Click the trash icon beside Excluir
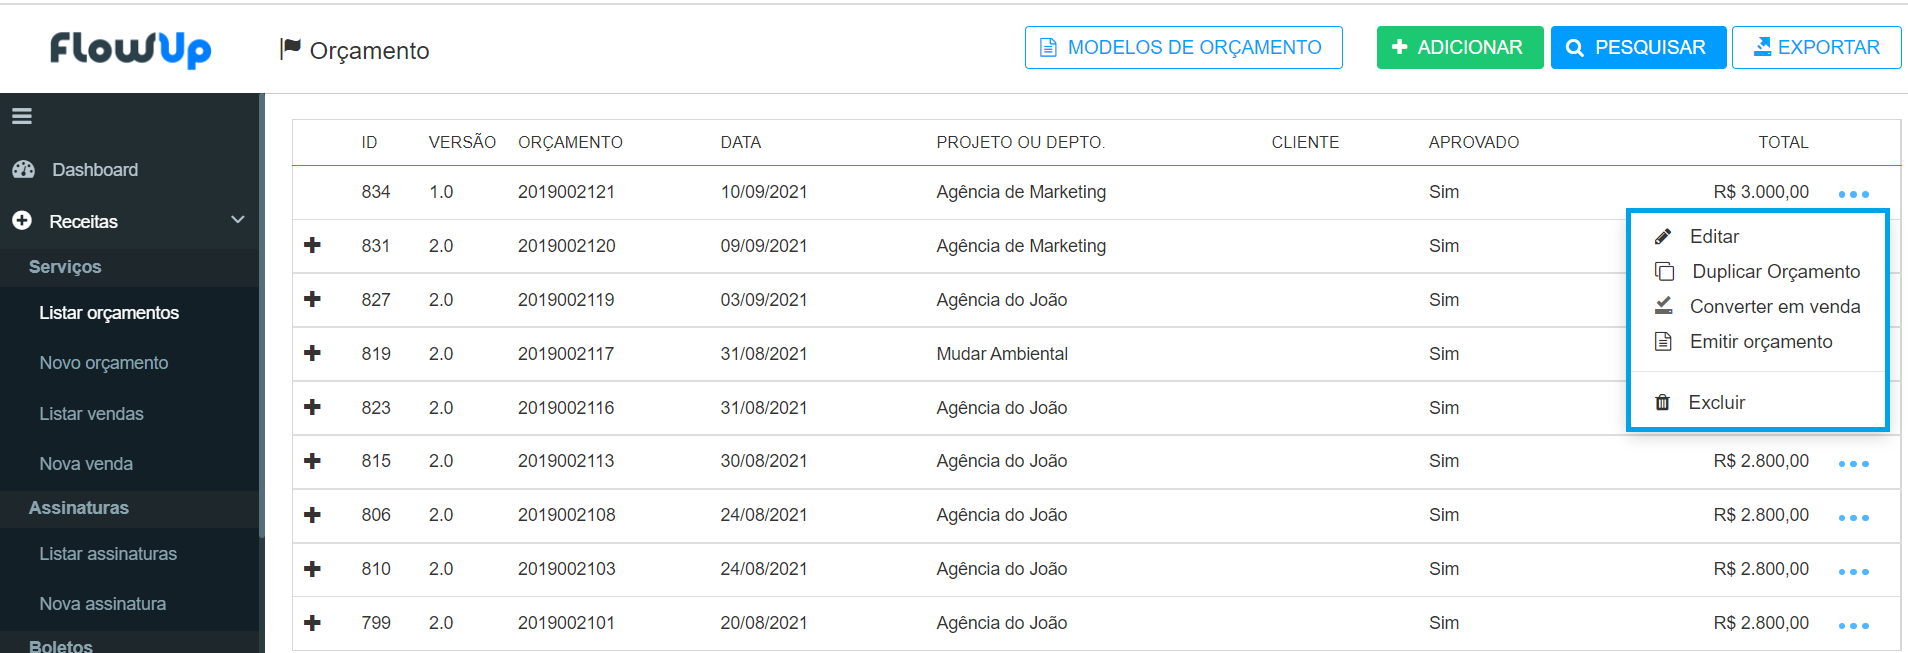The width and height of the screenshot is (1908, 653). (x=1663, y=402)
